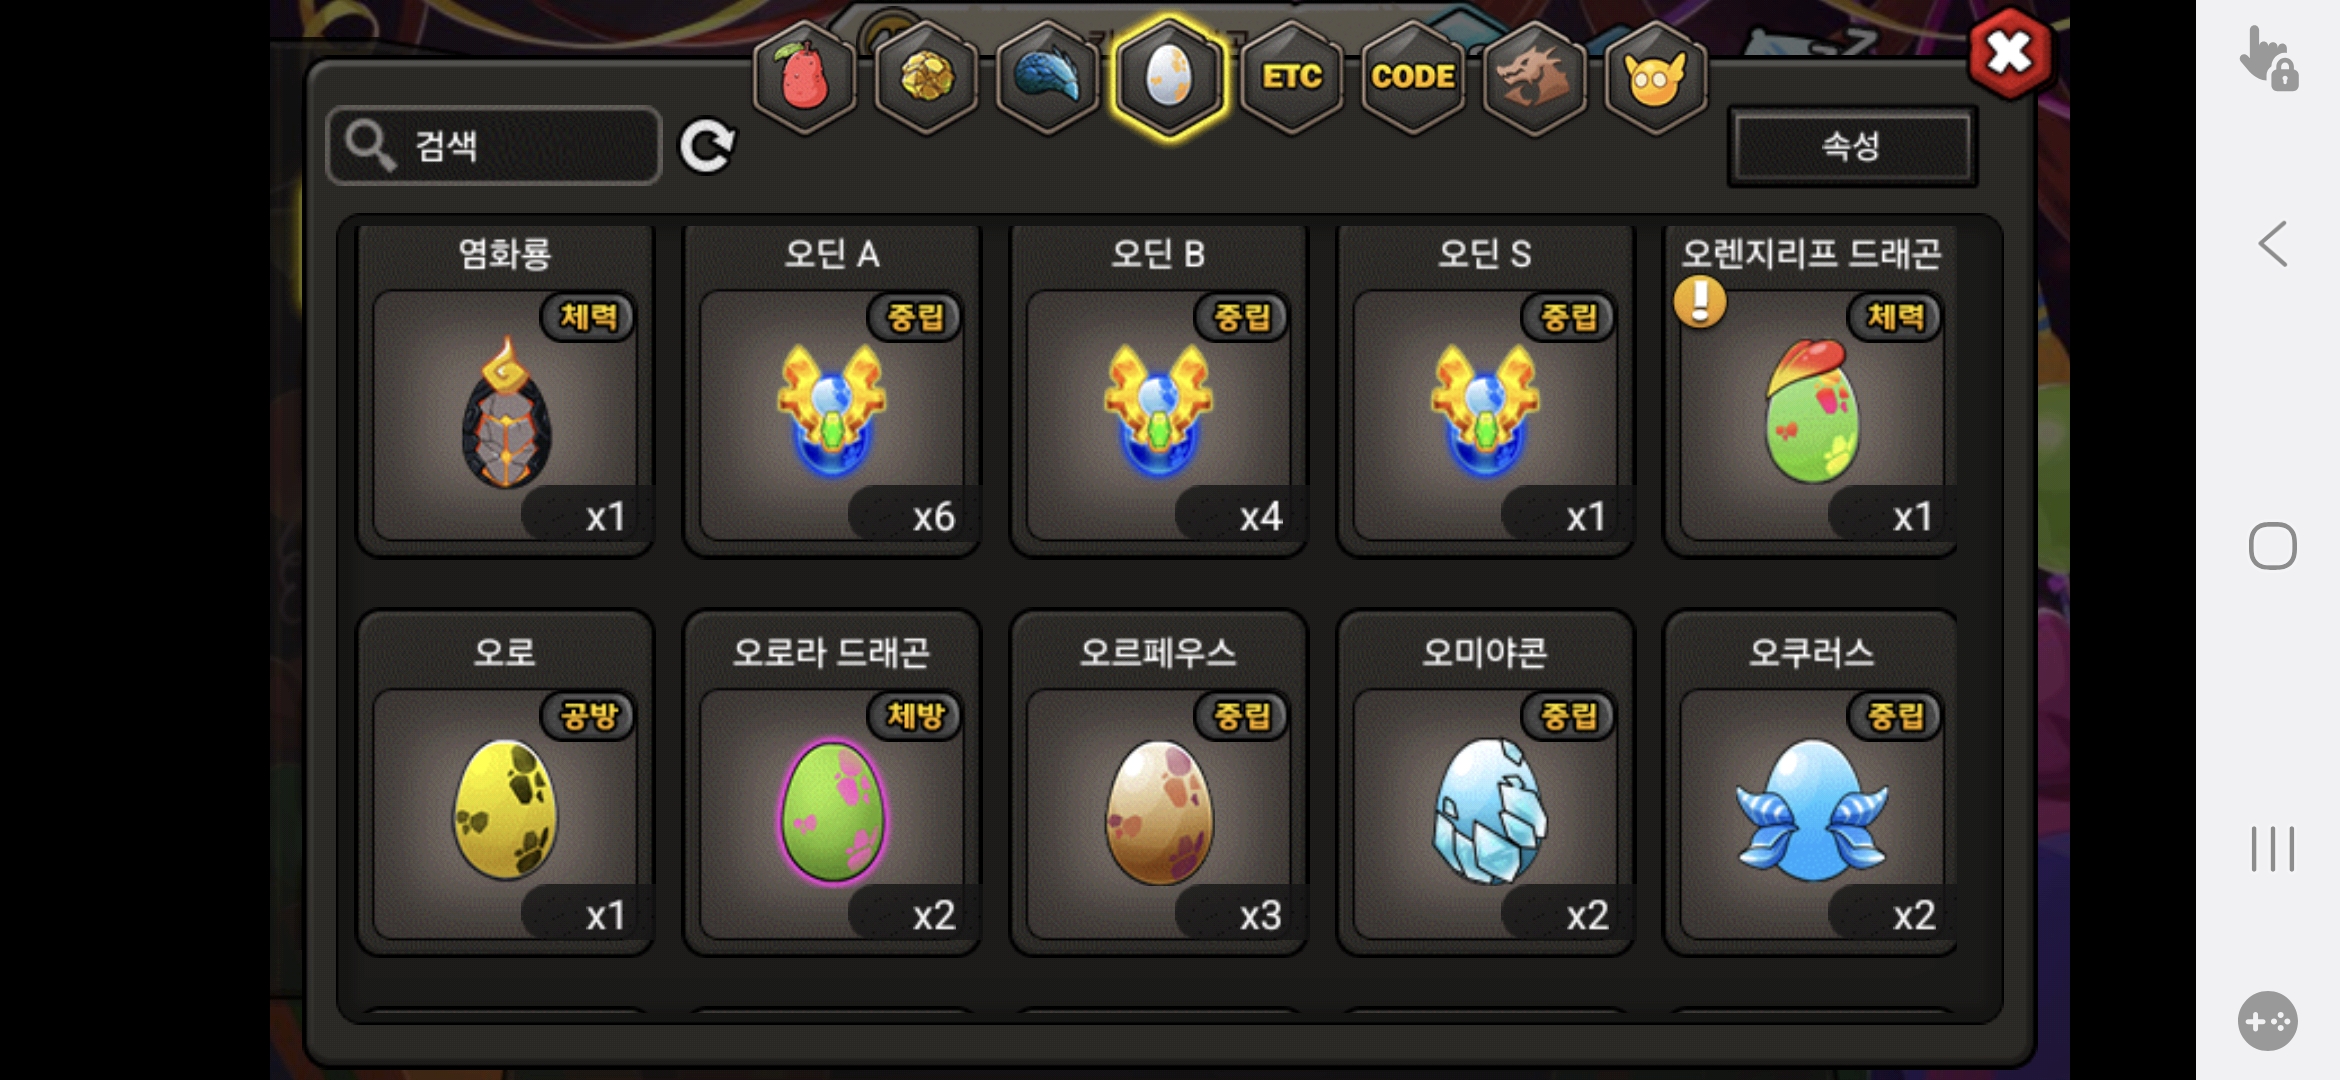Image resolution: width=2340 pixels, height=1080 pixels.
Task: Switch to the CODE tab
Action: click(1413, 77)
